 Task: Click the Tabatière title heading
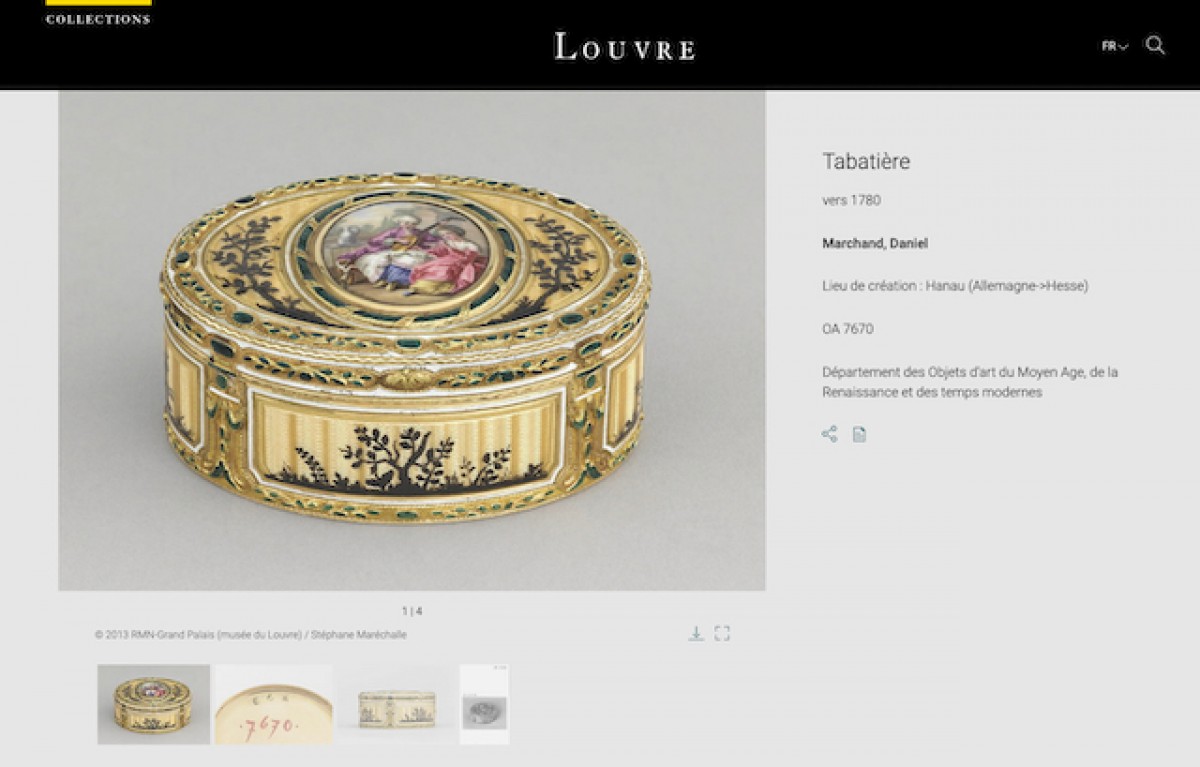866,161
